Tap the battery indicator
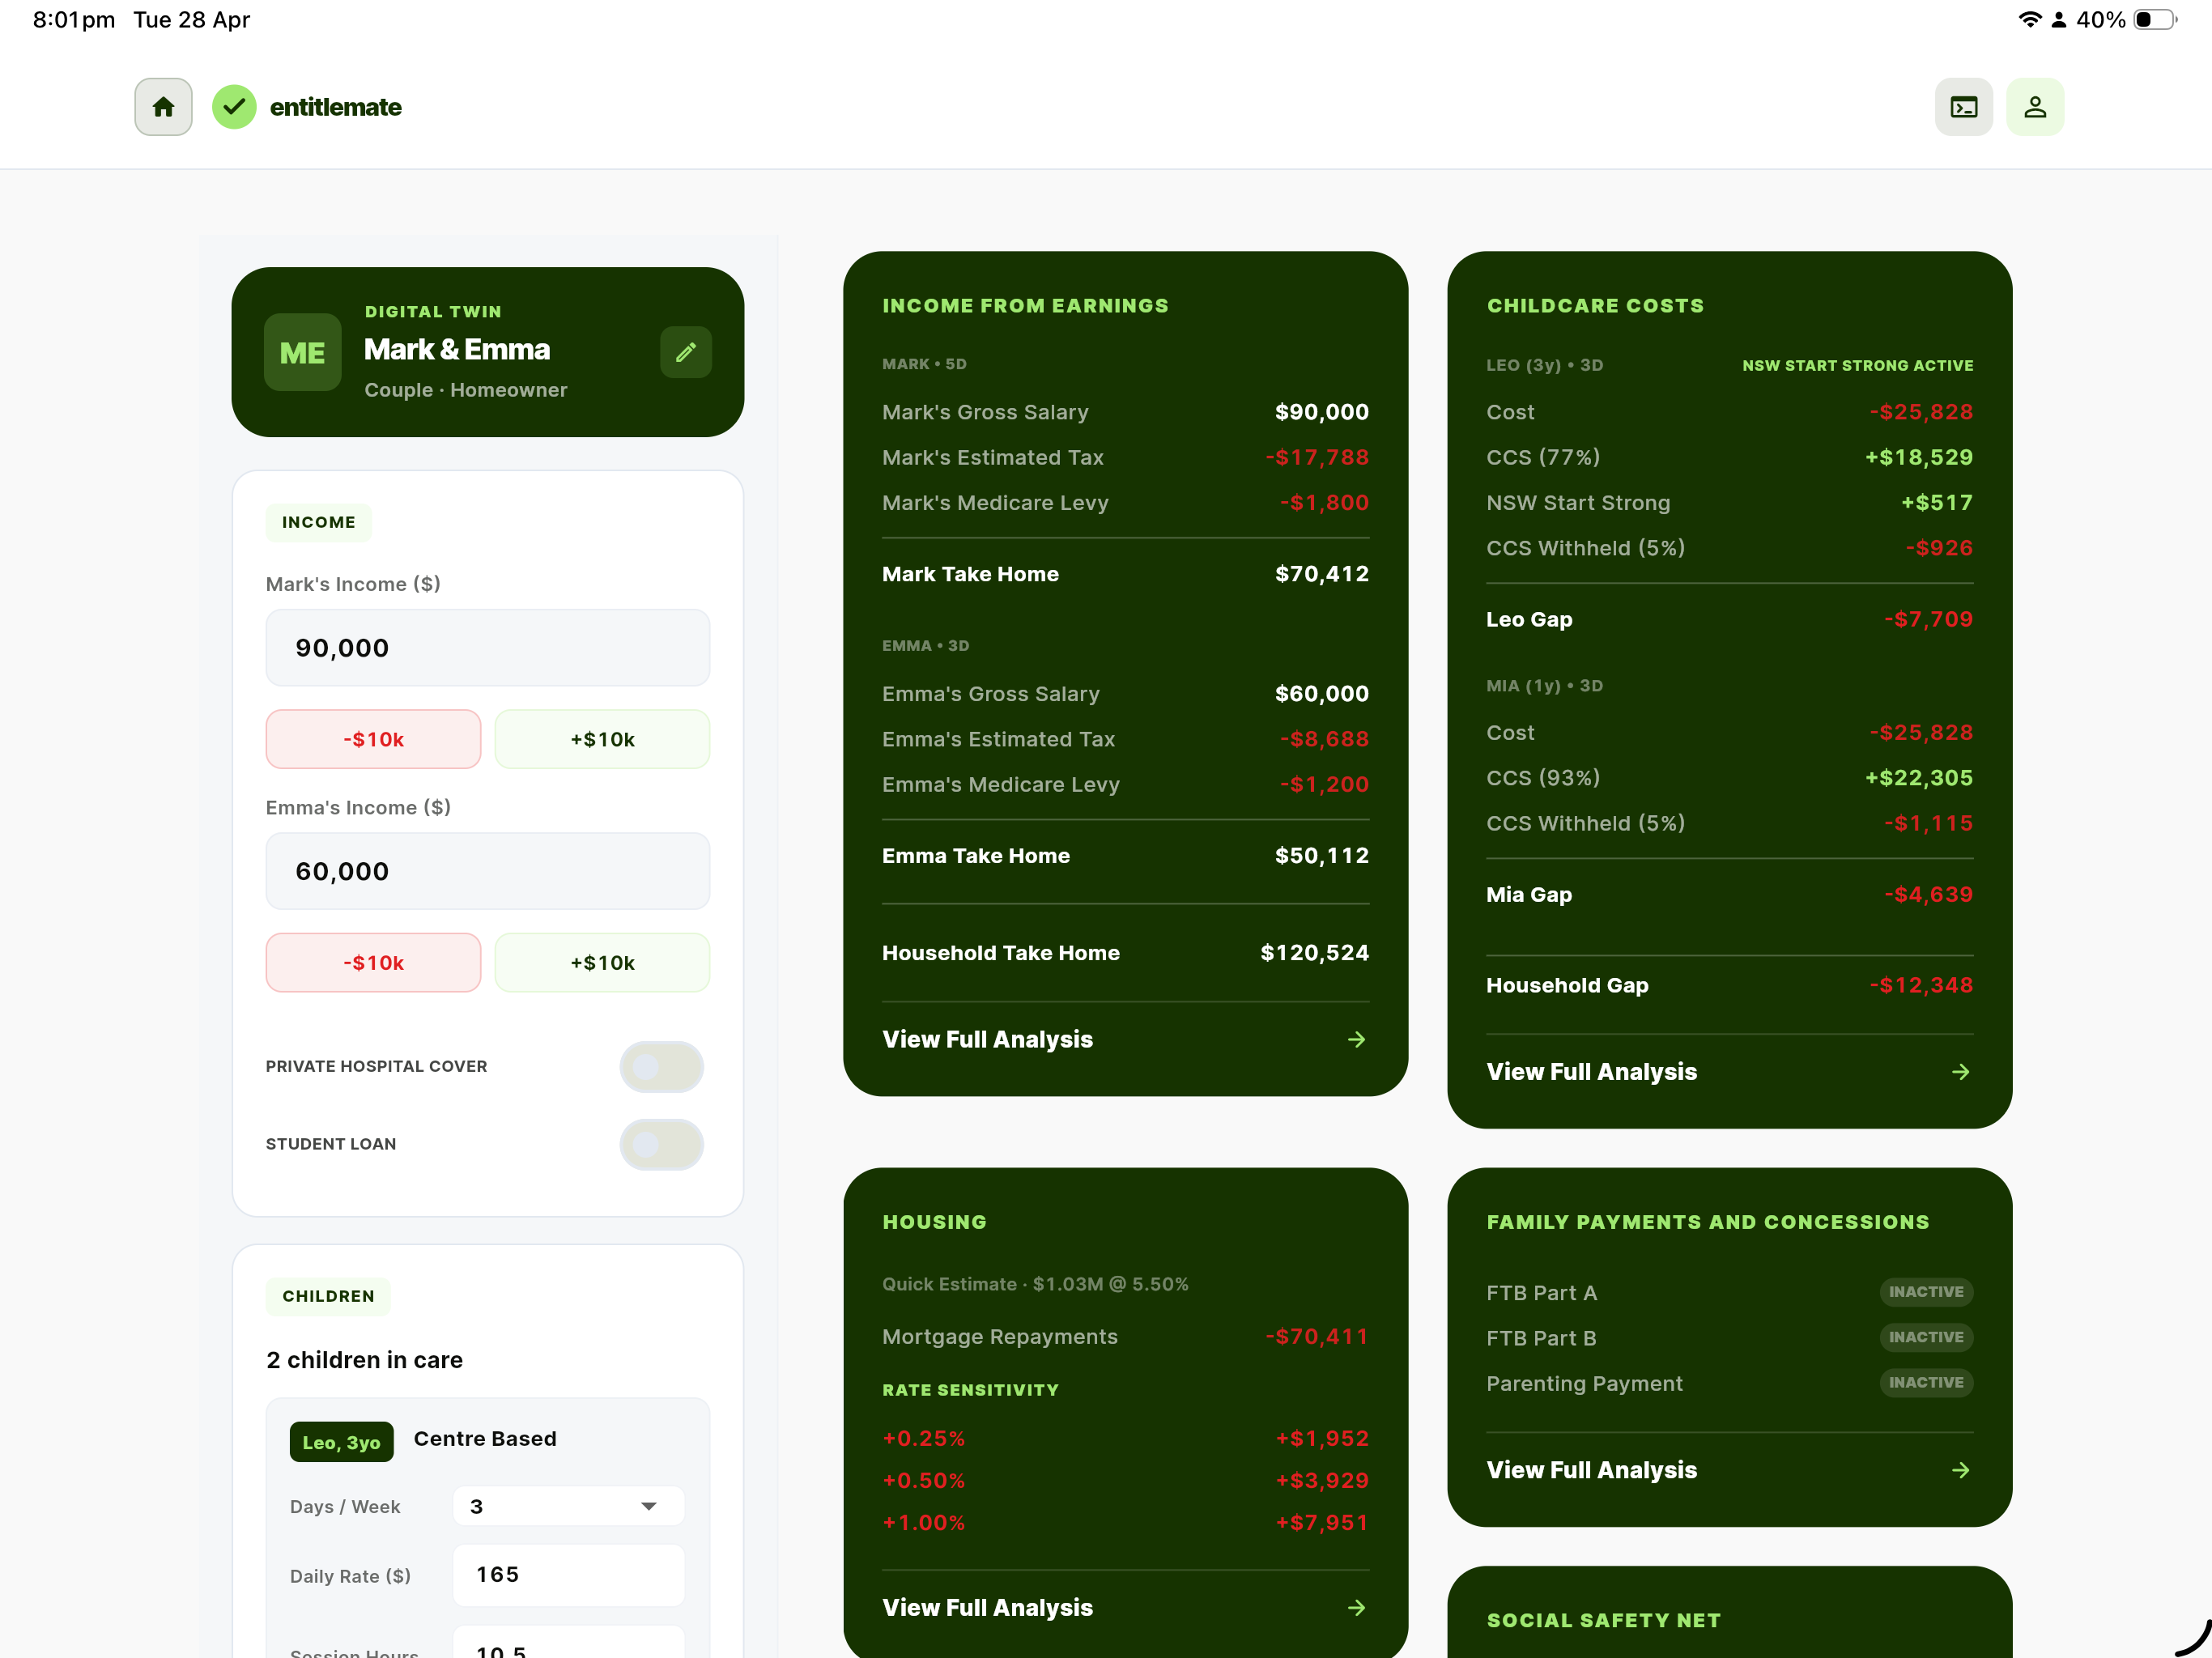This screenshot has height=1658, width=2212. (x=2154, y=20)
